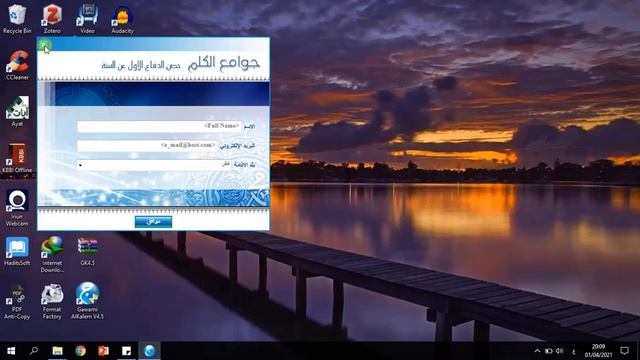Launch Zotero from the desktop
This screenshot has height=360, width=640.
(x=52, y=18)
